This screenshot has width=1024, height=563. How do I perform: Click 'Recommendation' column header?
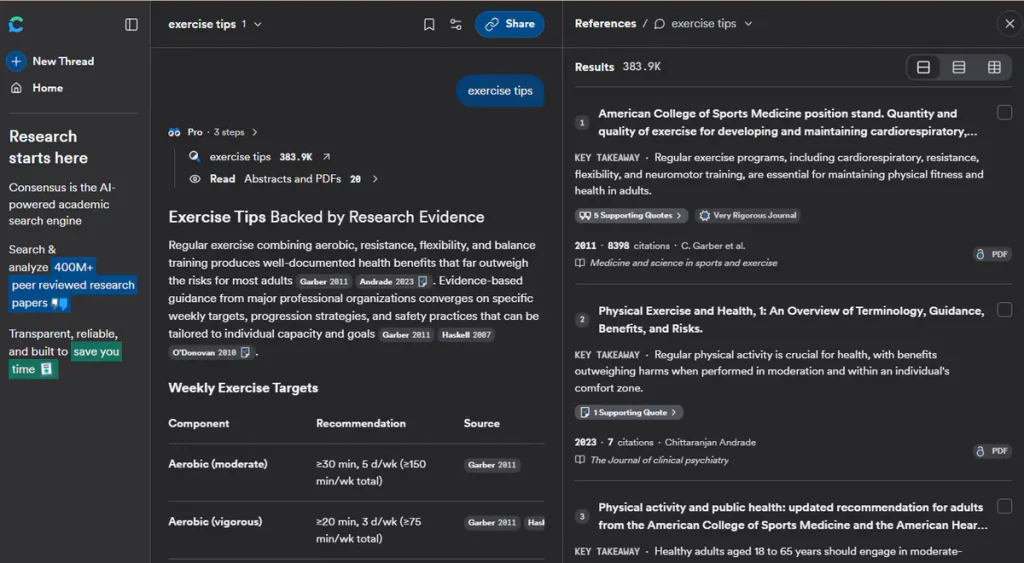click(x=361, y=423)
